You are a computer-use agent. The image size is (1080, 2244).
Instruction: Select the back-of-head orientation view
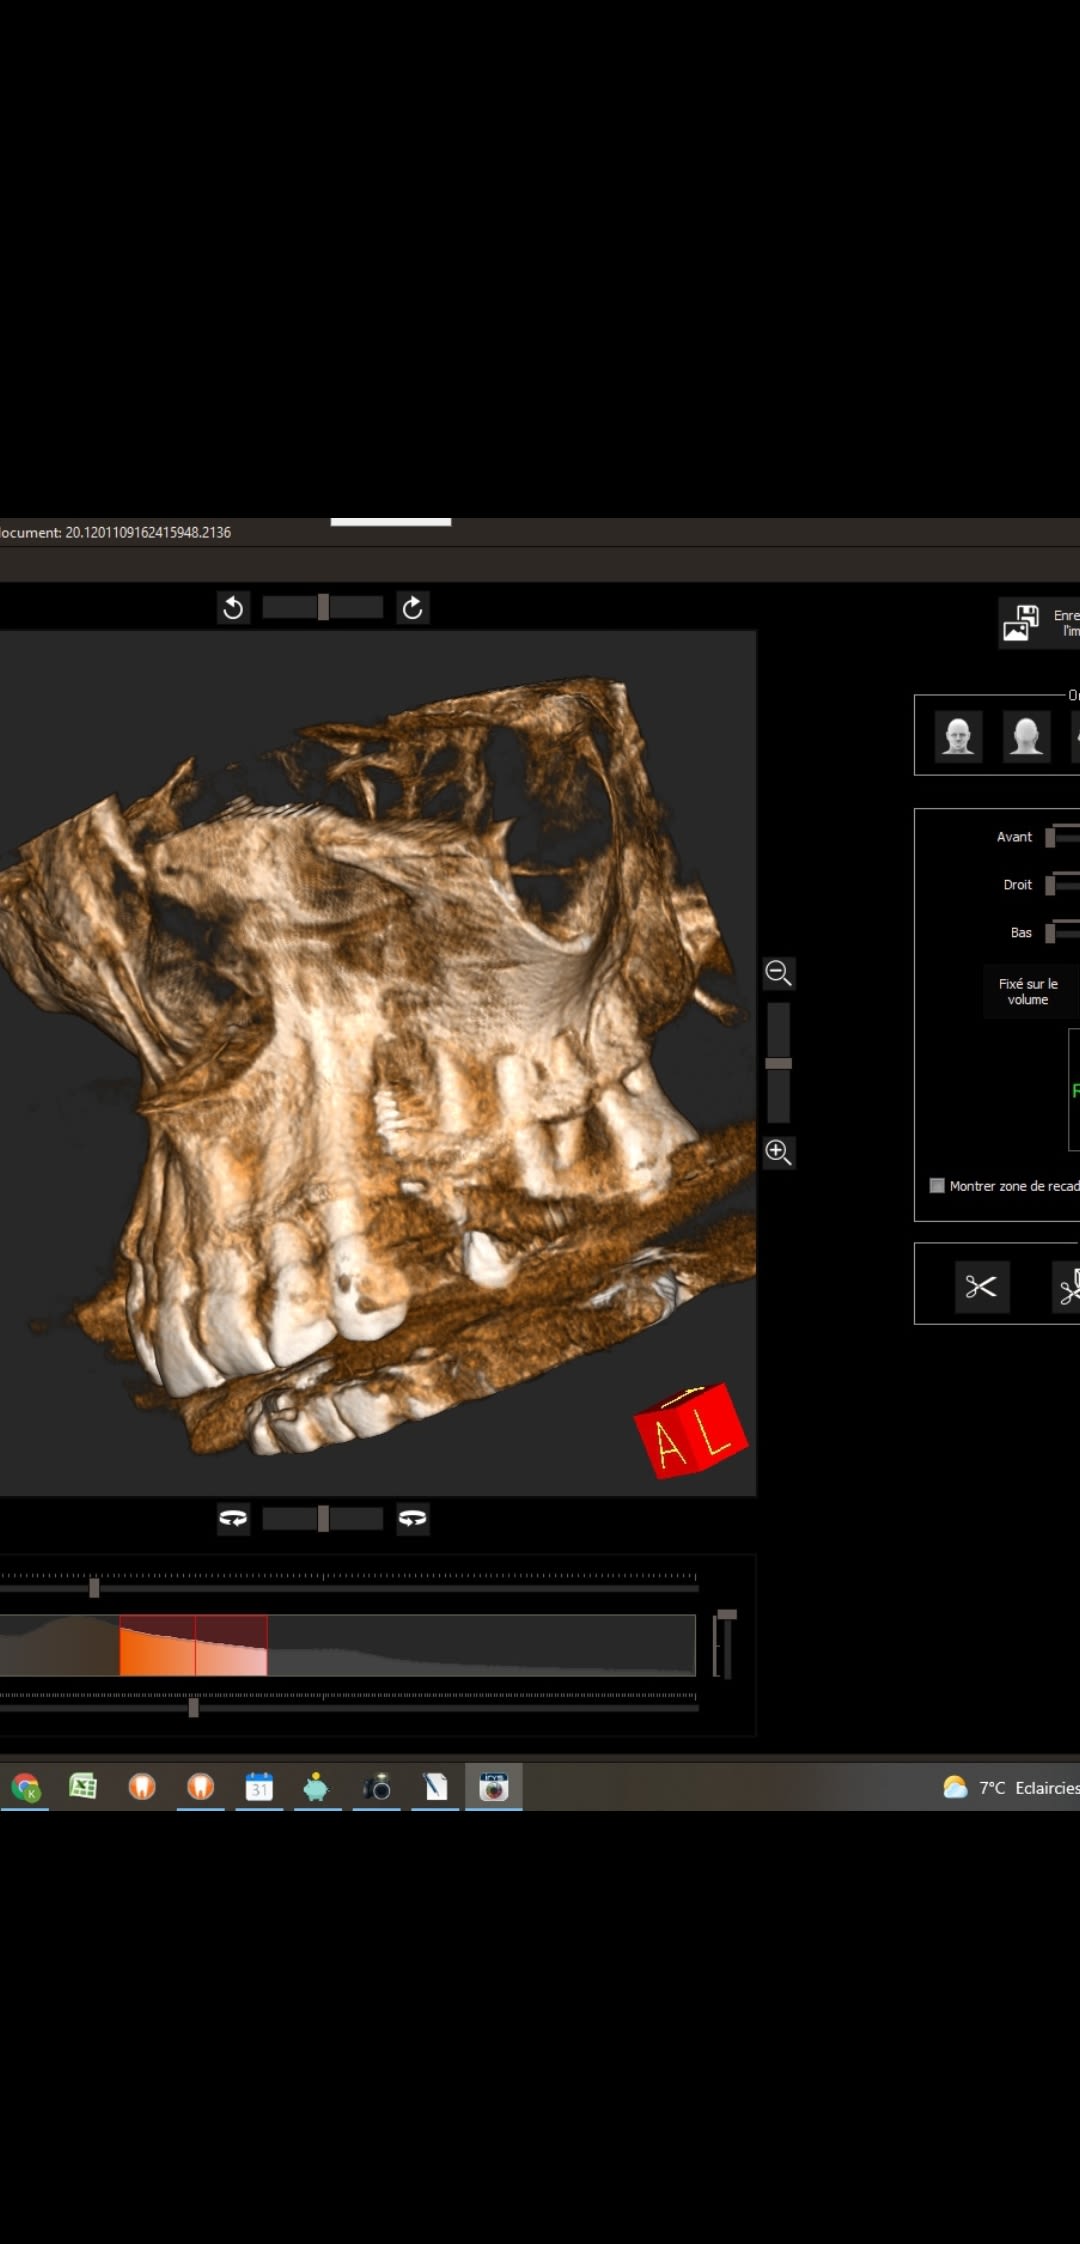click(1026, 737)
